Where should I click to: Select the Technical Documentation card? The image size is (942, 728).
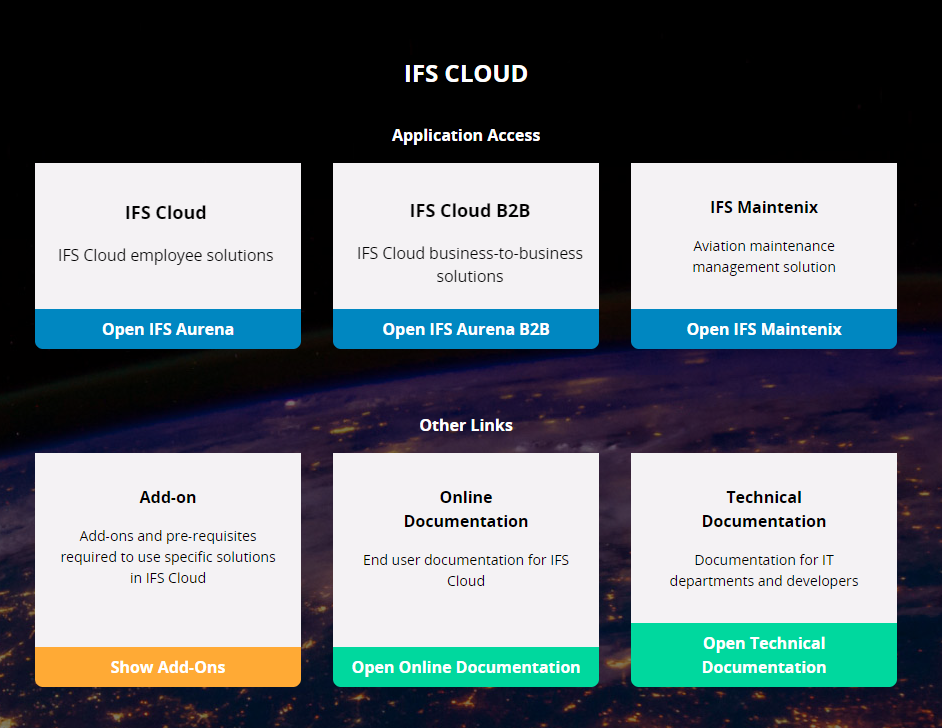tap(763, 540)
